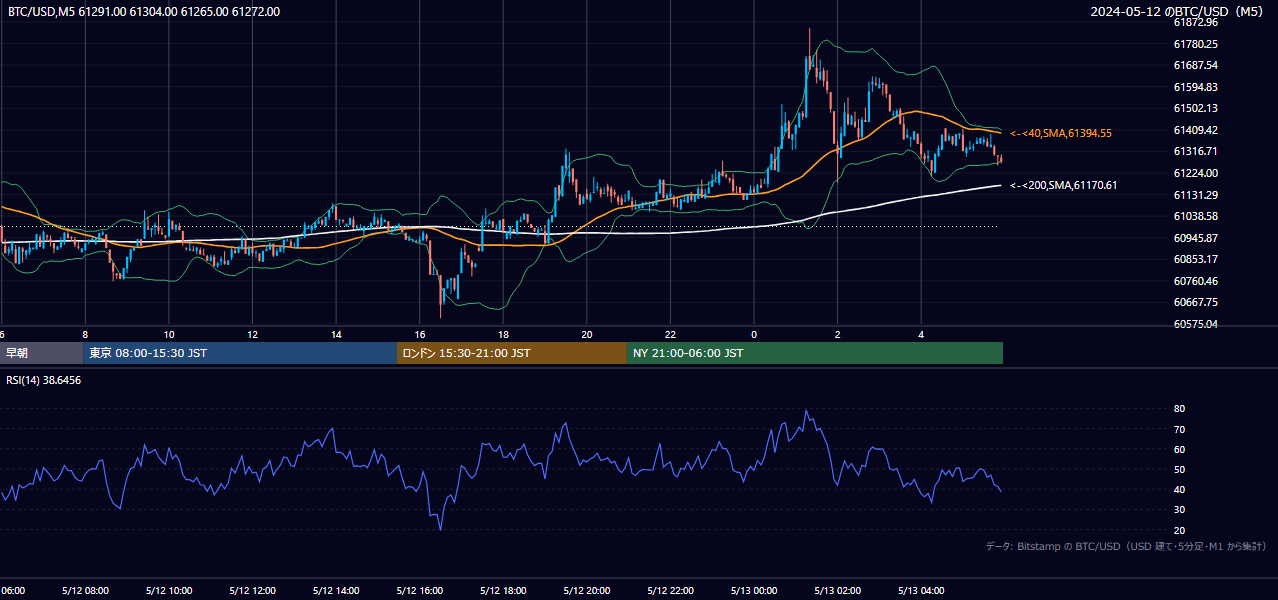Click price axis value 61131.29
This screenshot has width=1278, height=600.
coord(1195,195)
